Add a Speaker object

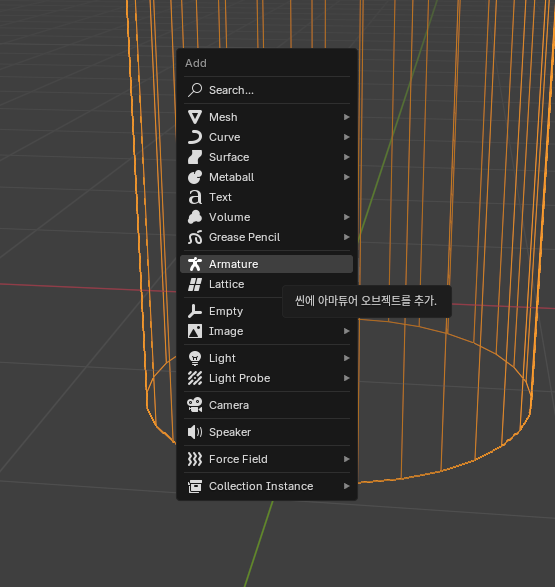pyautogui.click(x=266, y=432)
